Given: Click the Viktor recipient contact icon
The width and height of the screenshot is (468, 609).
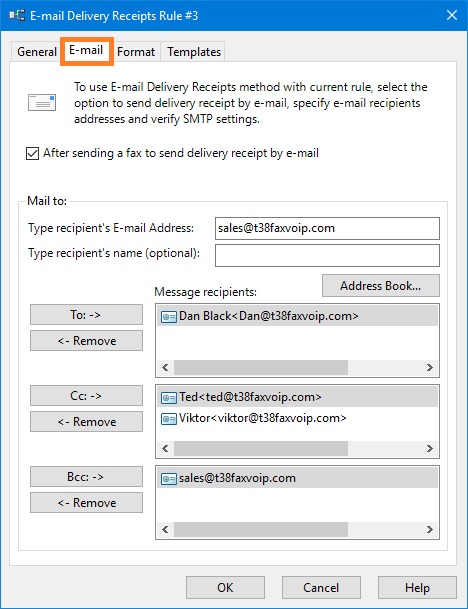Looking at the screenshot, I should [169, 419].
